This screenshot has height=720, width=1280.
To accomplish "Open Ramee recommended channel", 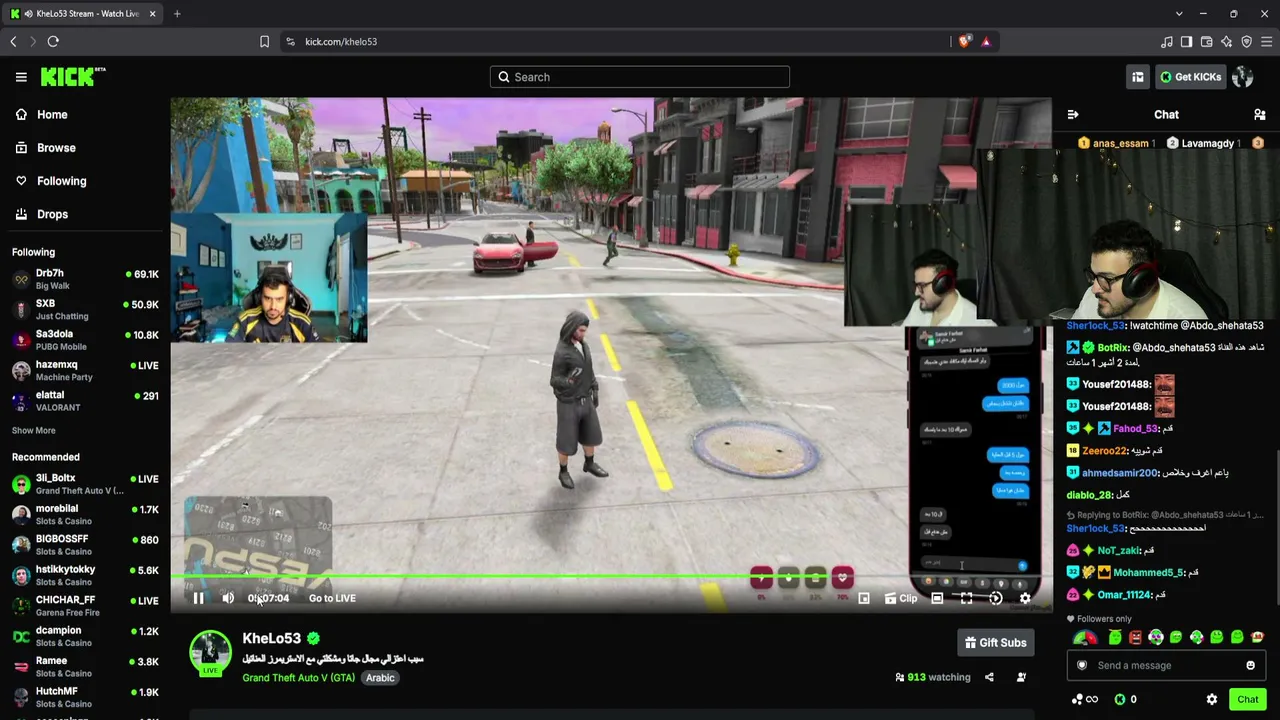I will 85,667.
